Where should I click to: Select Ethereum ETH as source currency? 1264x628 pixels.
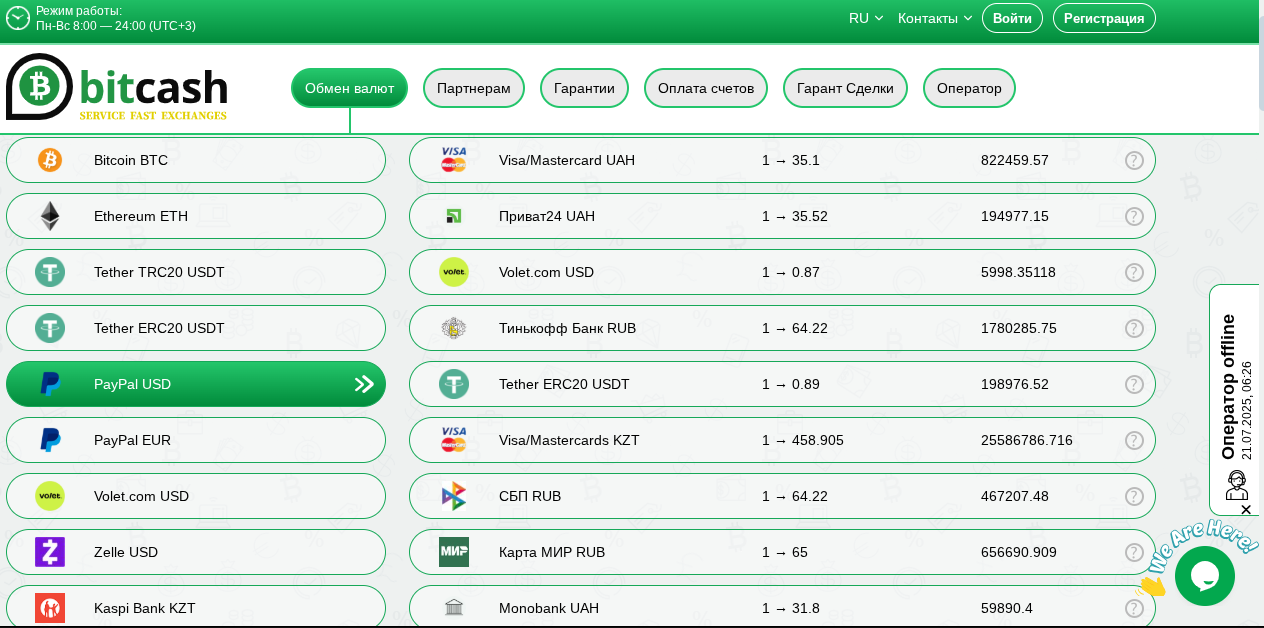click(x=196, y=216)
